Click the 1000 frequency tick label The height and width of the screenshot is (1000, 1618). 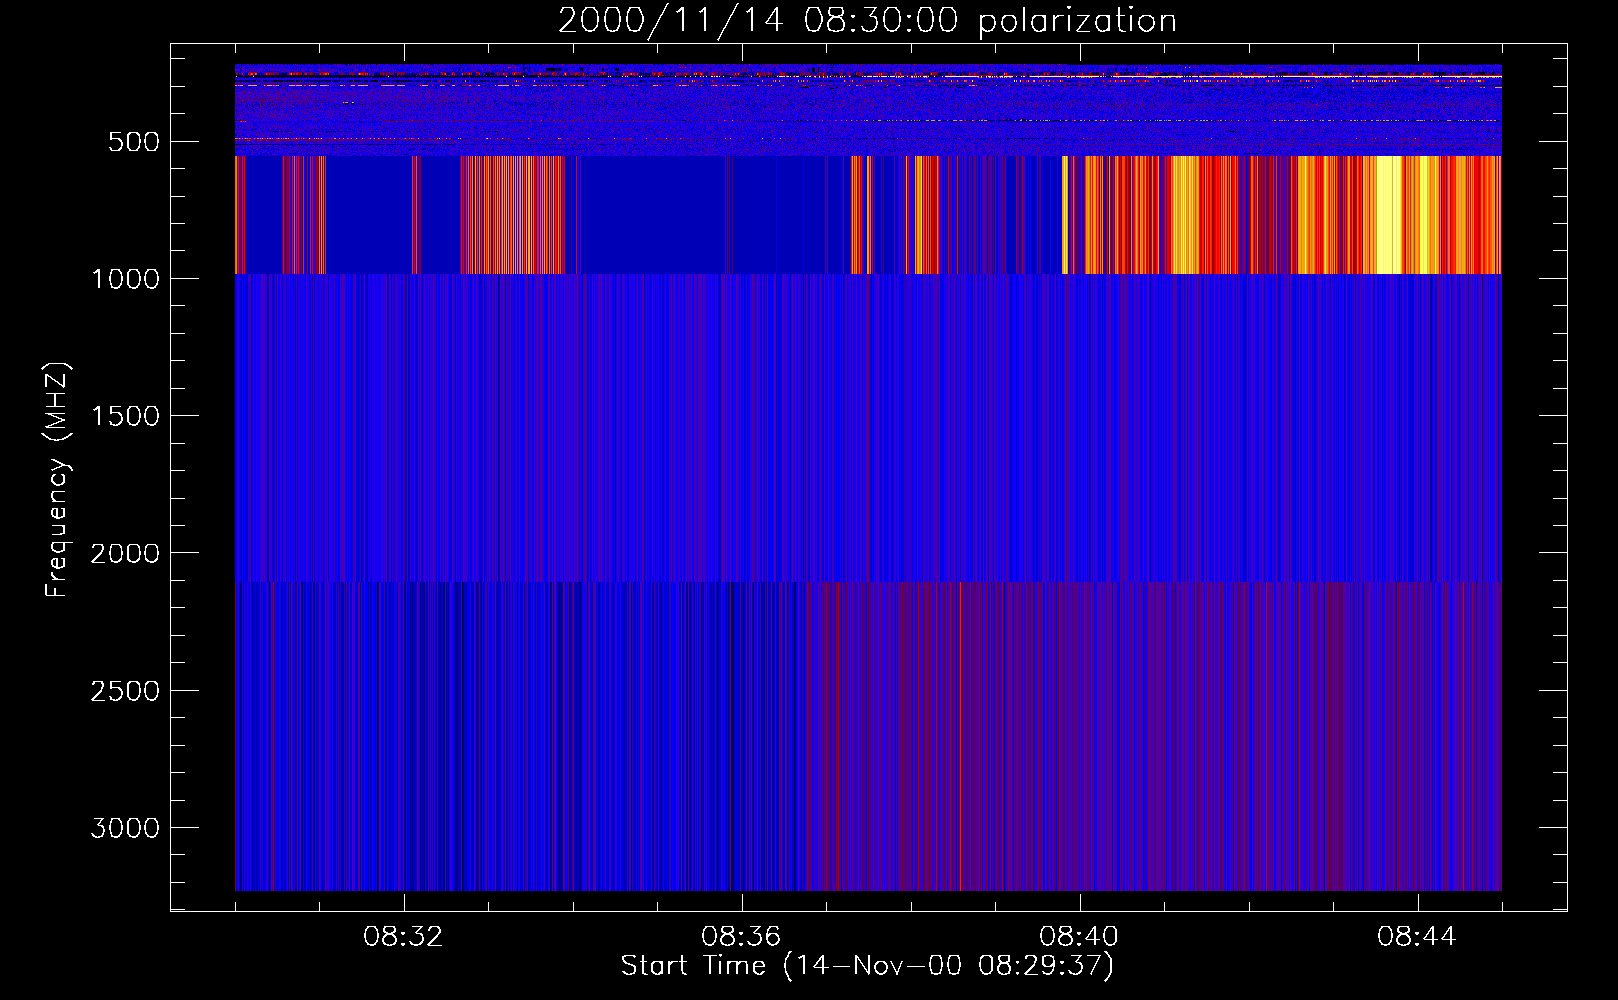(125, 279)
